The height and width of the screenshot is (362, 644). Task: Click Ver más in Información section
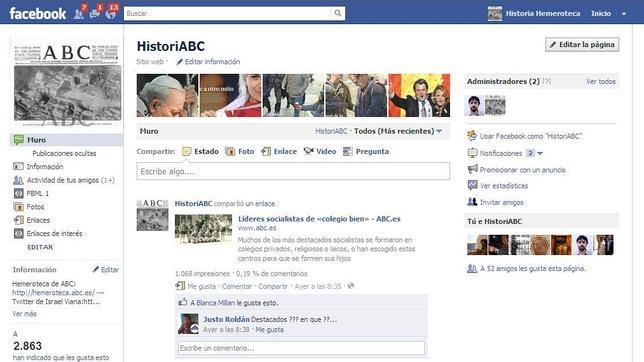pyautogui.click(x=24, y=314)
